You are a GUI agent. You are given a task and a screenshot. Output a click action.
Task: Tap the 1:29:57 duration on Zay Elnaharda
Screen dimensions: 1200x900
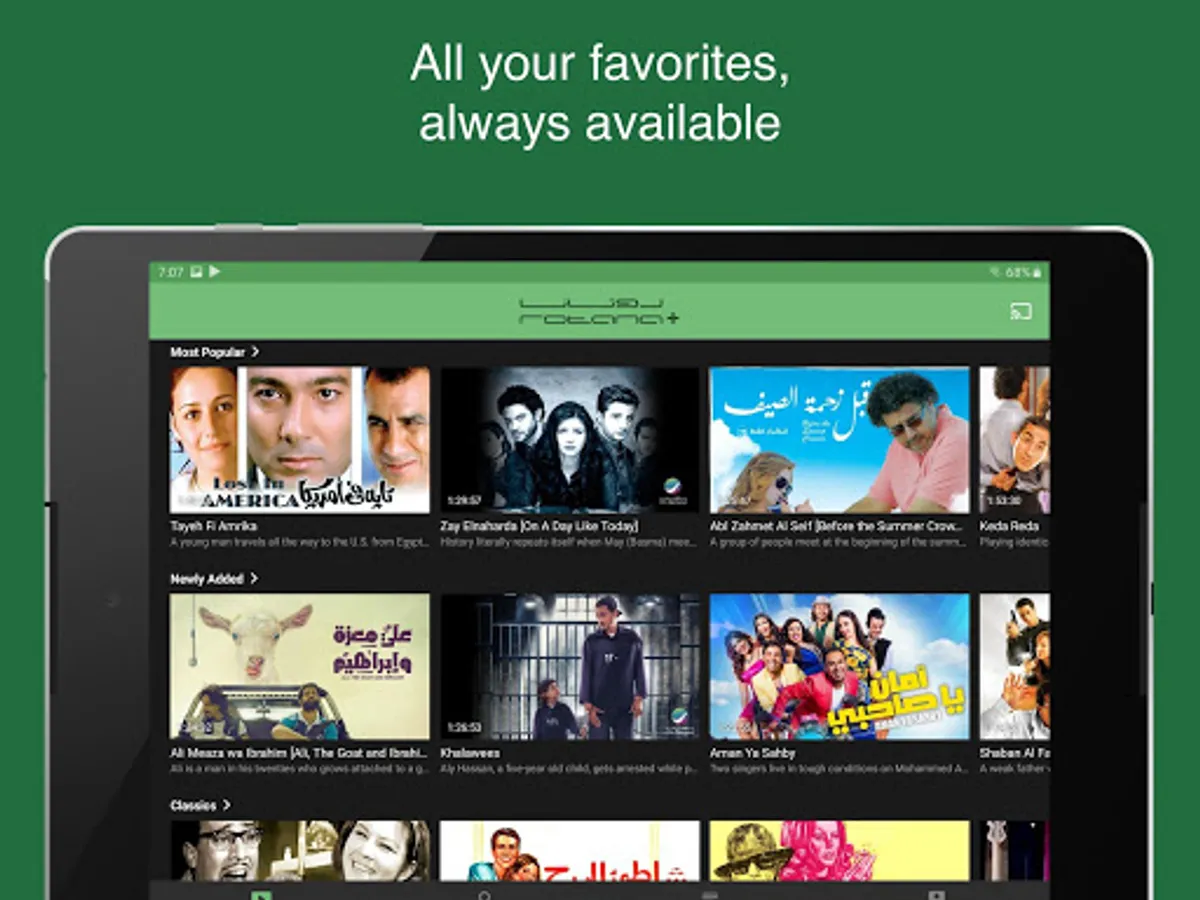[463, 501]
